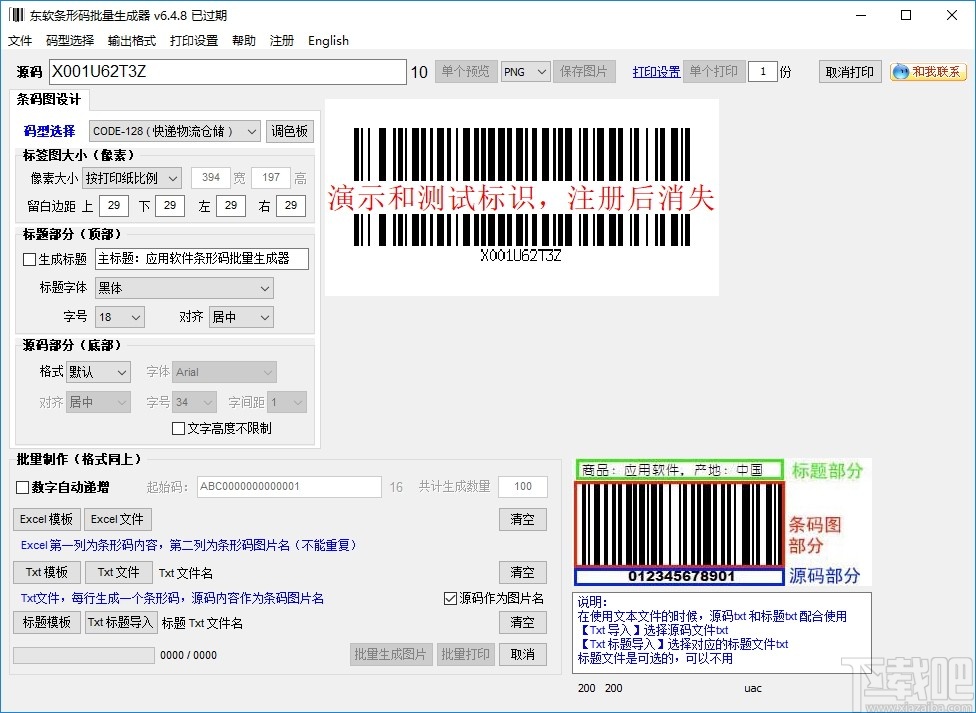Open 打印设置 via the blue link

[x=656, y=71]
